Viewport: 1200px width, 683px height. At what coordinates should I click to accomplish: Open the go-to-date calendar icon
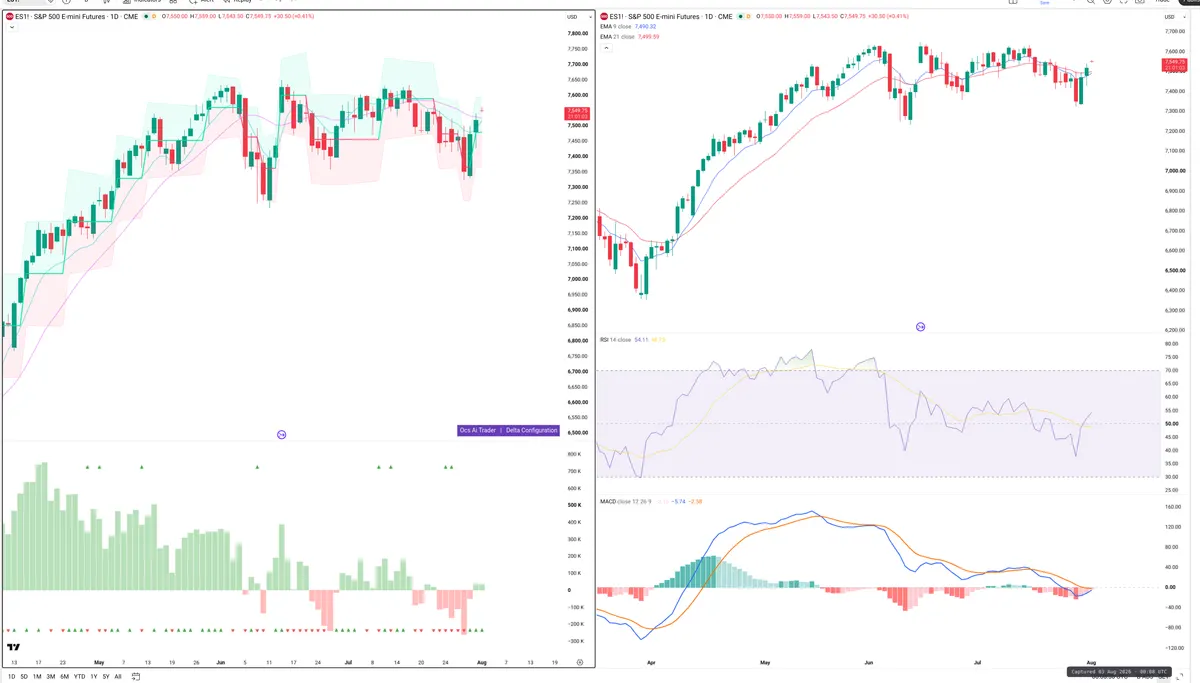(x=136, y=677)
